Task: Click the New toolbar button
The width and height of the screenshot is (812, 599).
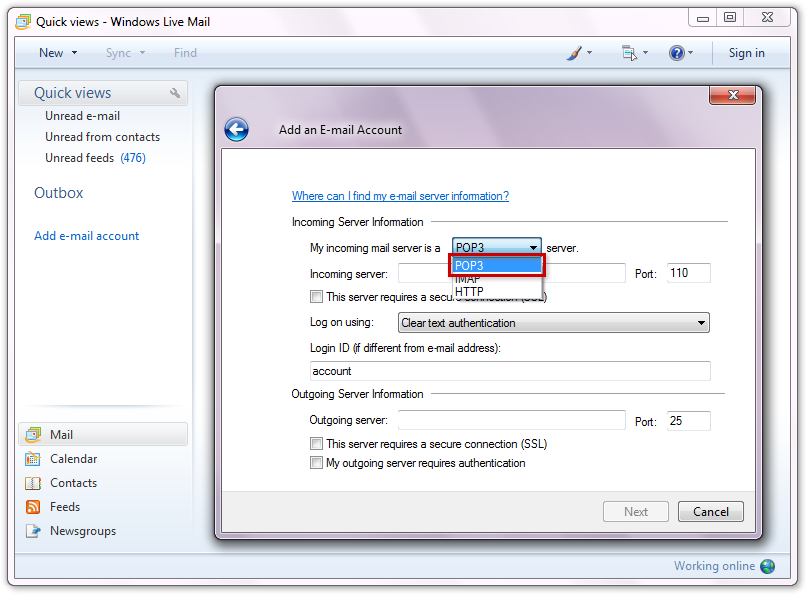Action: [51, 53]
